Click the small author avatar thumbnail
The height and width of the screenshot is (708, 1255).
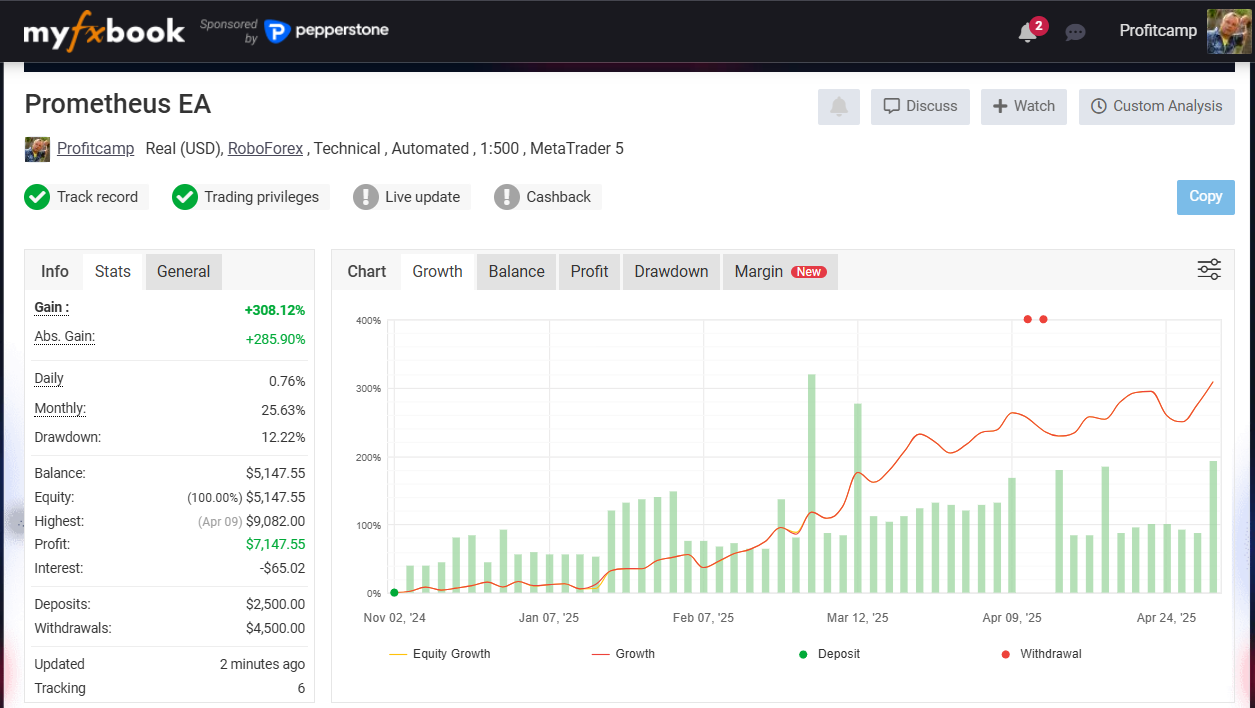[37, 149]
